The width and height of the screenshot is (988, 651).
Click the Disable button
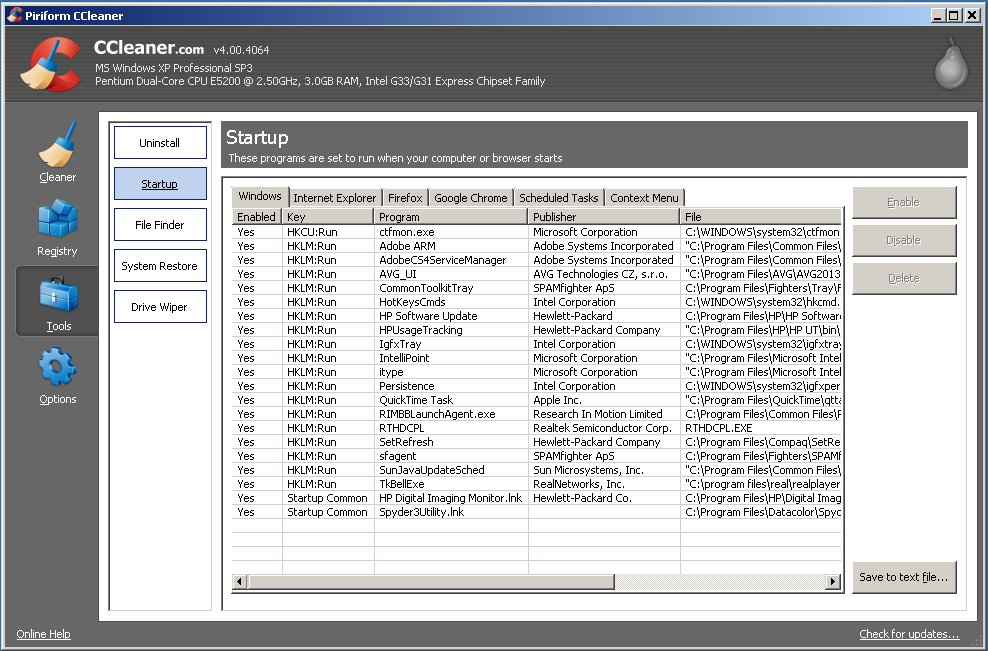(x=904, y=240)
